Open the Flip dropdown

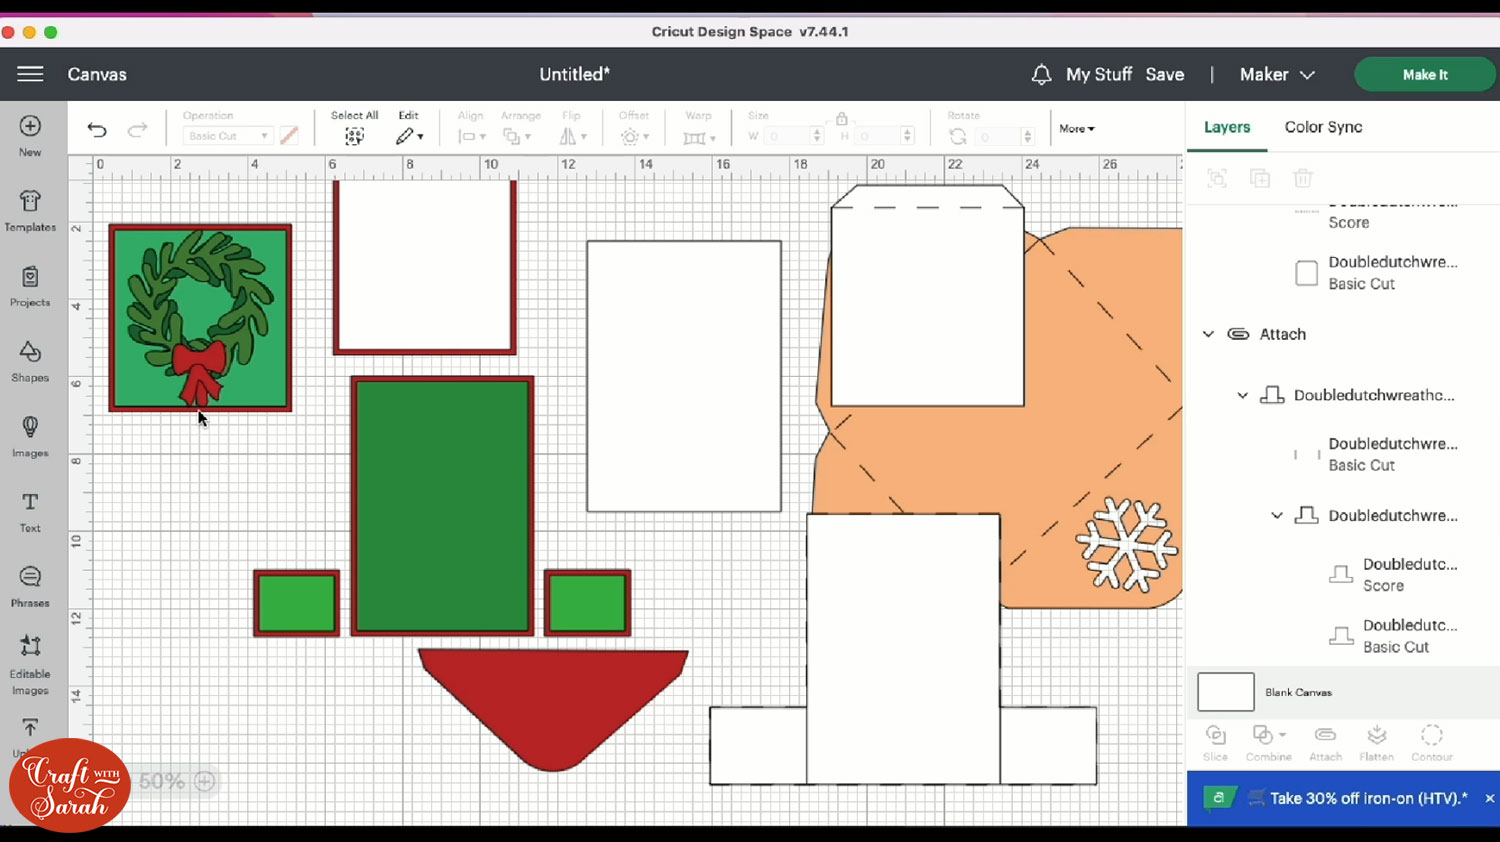(x=572, y=136)
